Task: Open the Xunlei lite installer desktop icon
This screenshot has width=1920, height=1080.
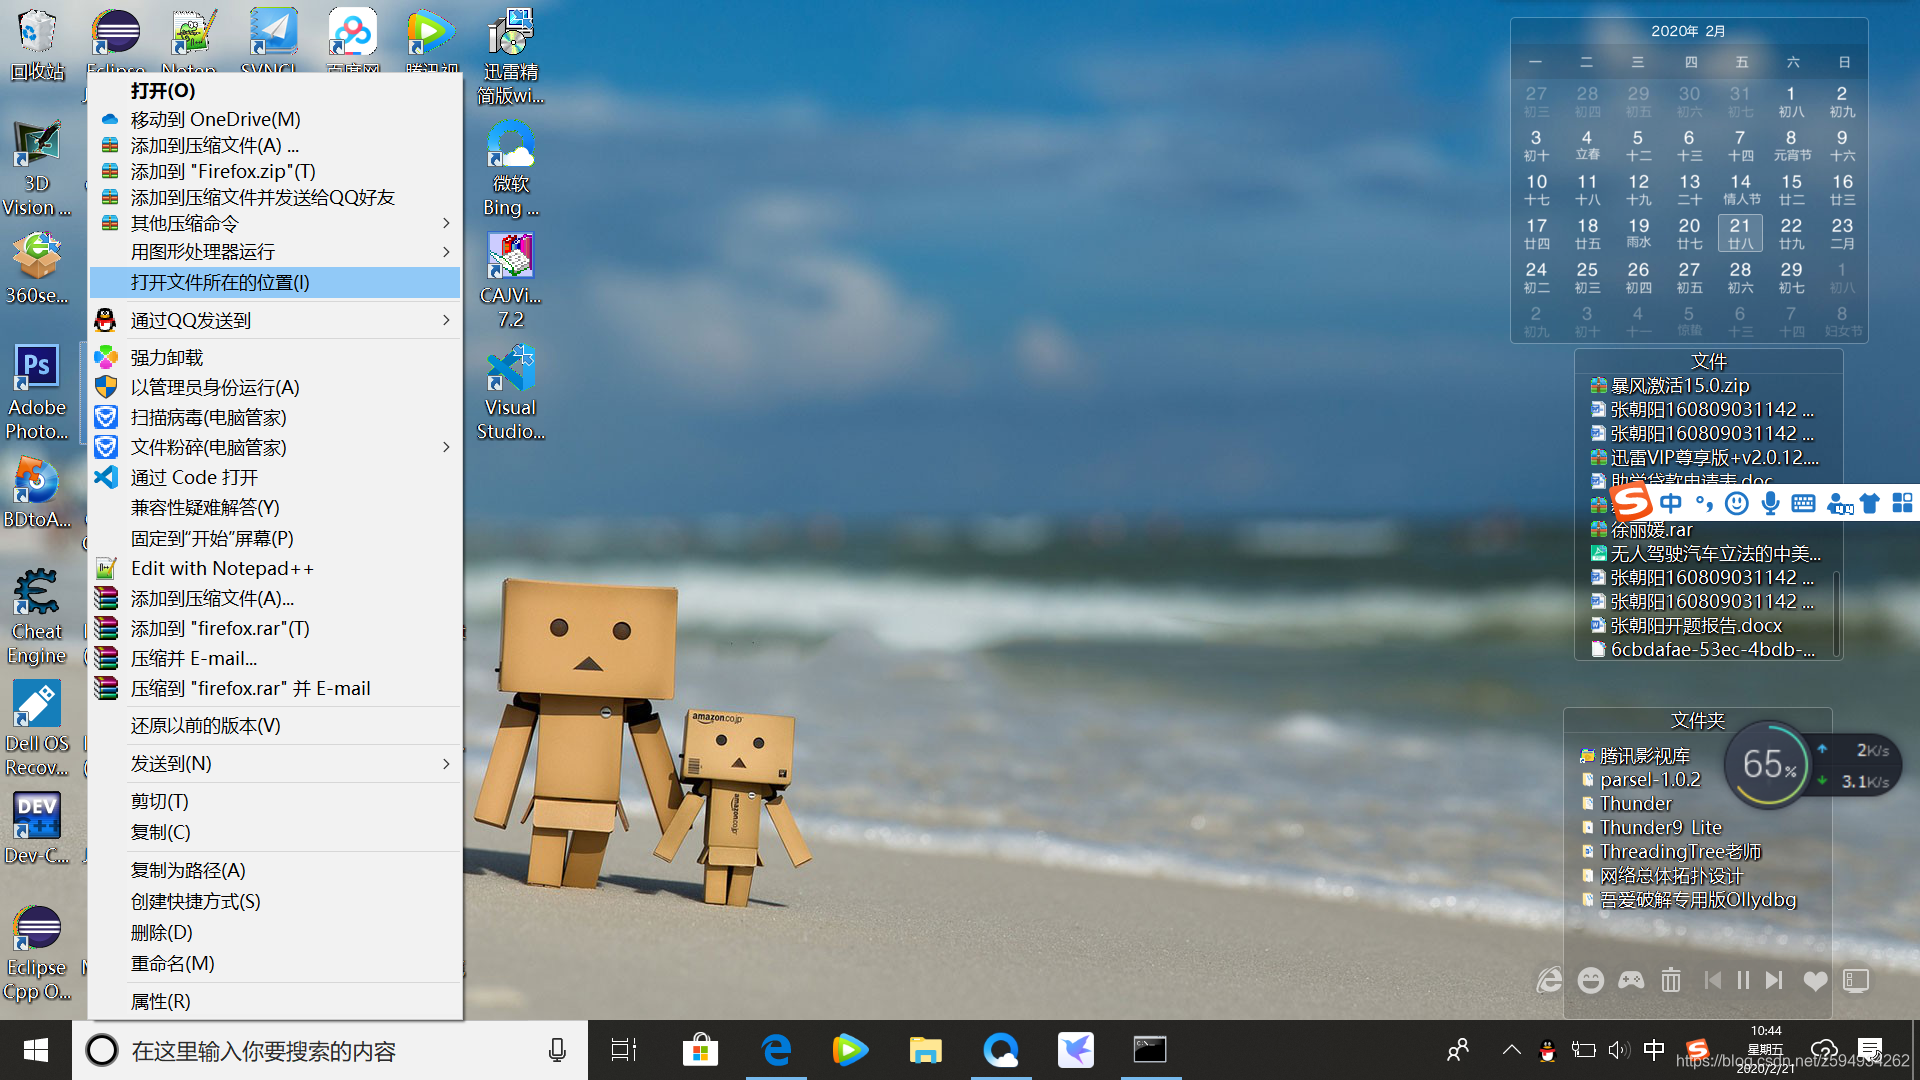Action: coord(511,56)
